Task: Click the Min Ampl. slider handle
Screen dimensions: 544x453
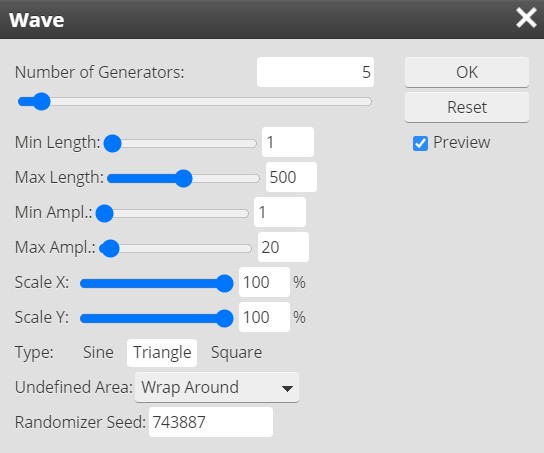Action: tap(104, 213)
